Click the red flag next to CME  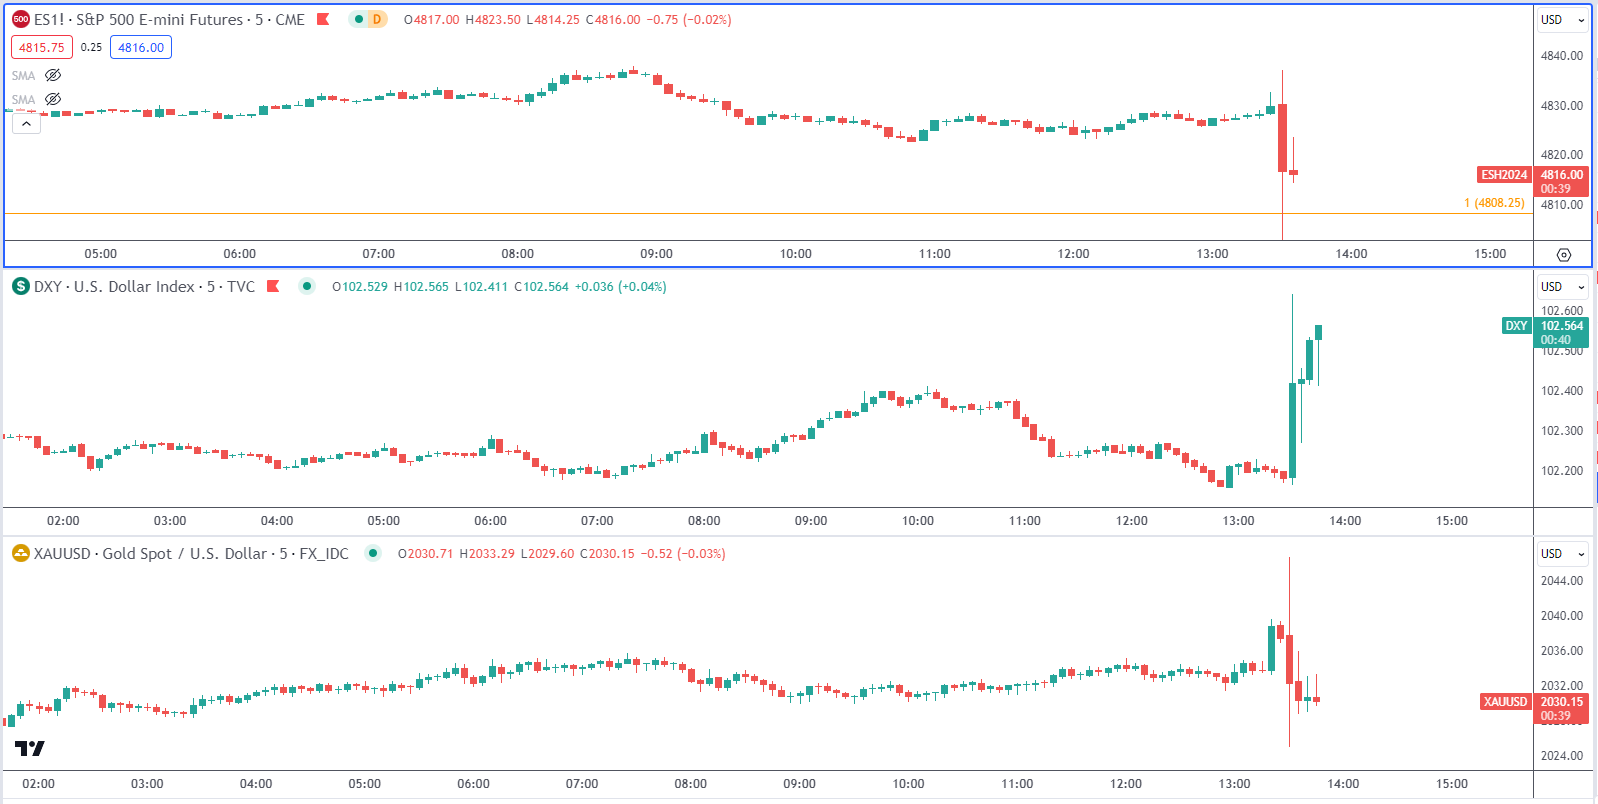click(323, 19)
